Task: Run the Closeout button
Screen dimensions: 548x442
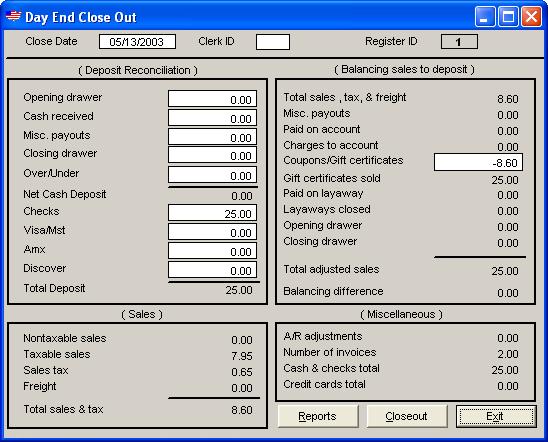Action: point(407,416)
